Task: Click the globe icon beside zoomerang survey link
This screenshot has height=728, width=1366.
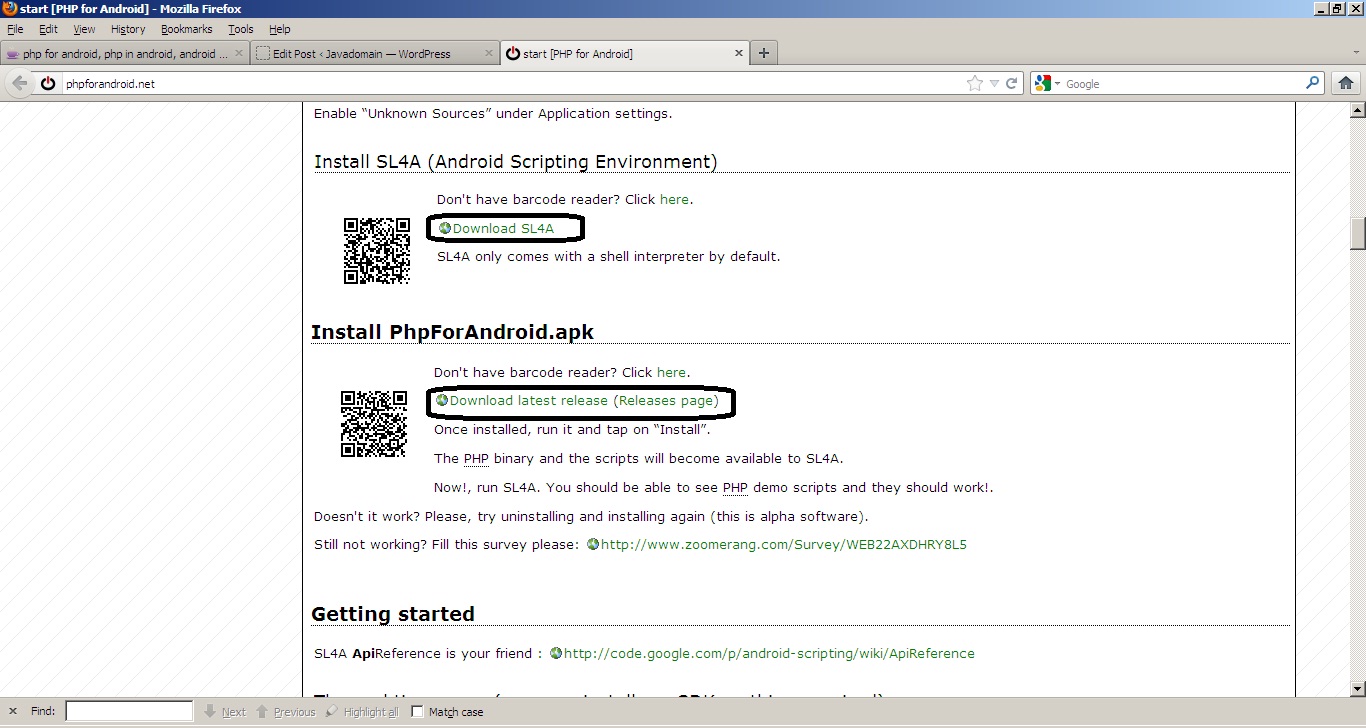Action: [593, 545]
